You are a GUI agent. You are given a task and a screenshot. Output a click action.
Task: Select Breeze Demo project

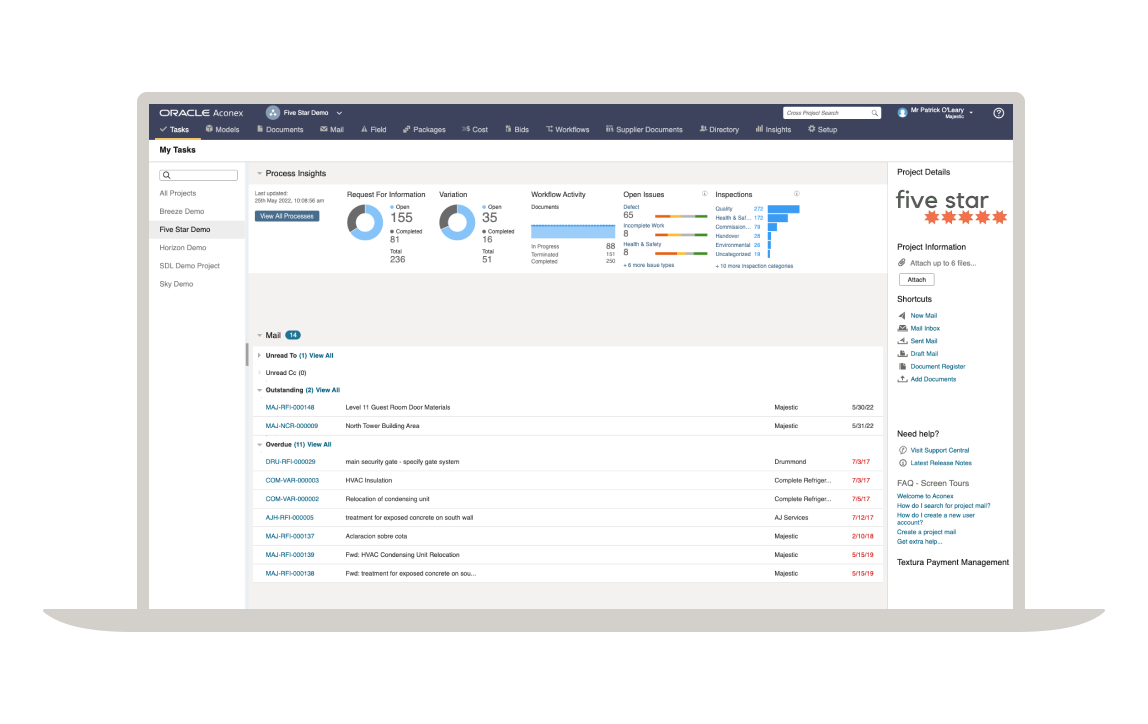182,212
